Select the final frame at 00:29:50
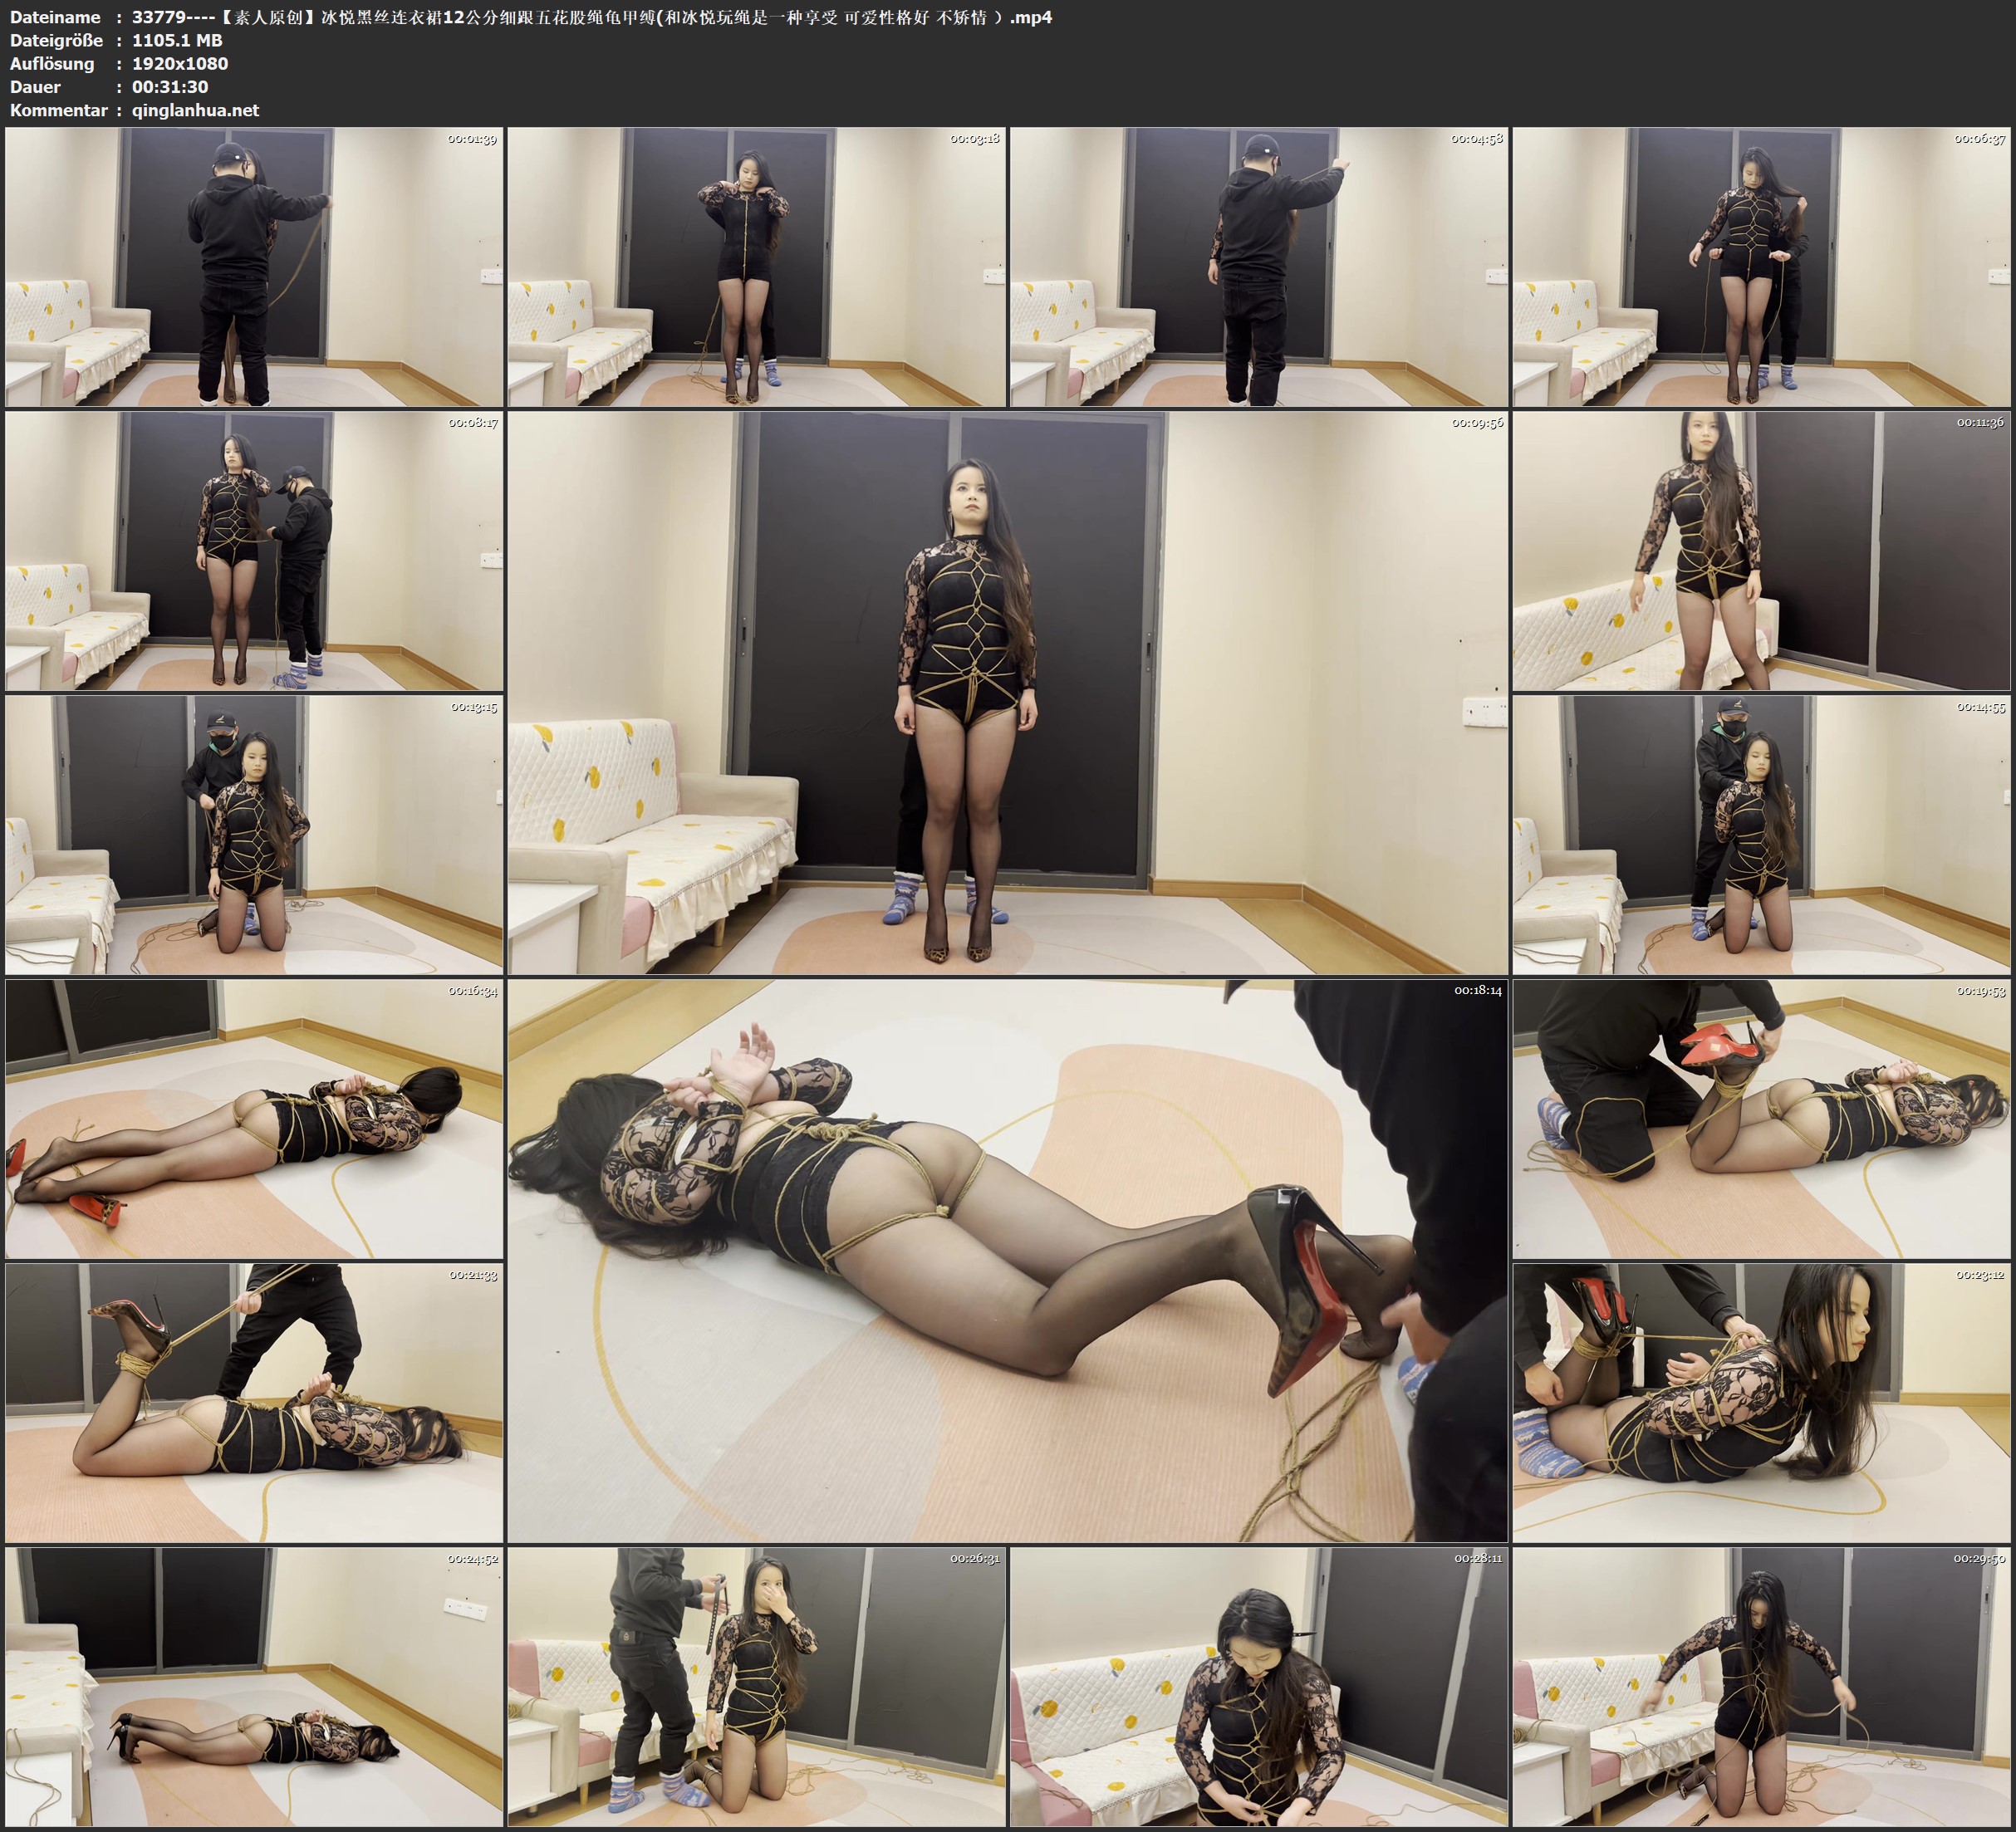This screenshot has width=2016, height=1832. point(1761,1687)
